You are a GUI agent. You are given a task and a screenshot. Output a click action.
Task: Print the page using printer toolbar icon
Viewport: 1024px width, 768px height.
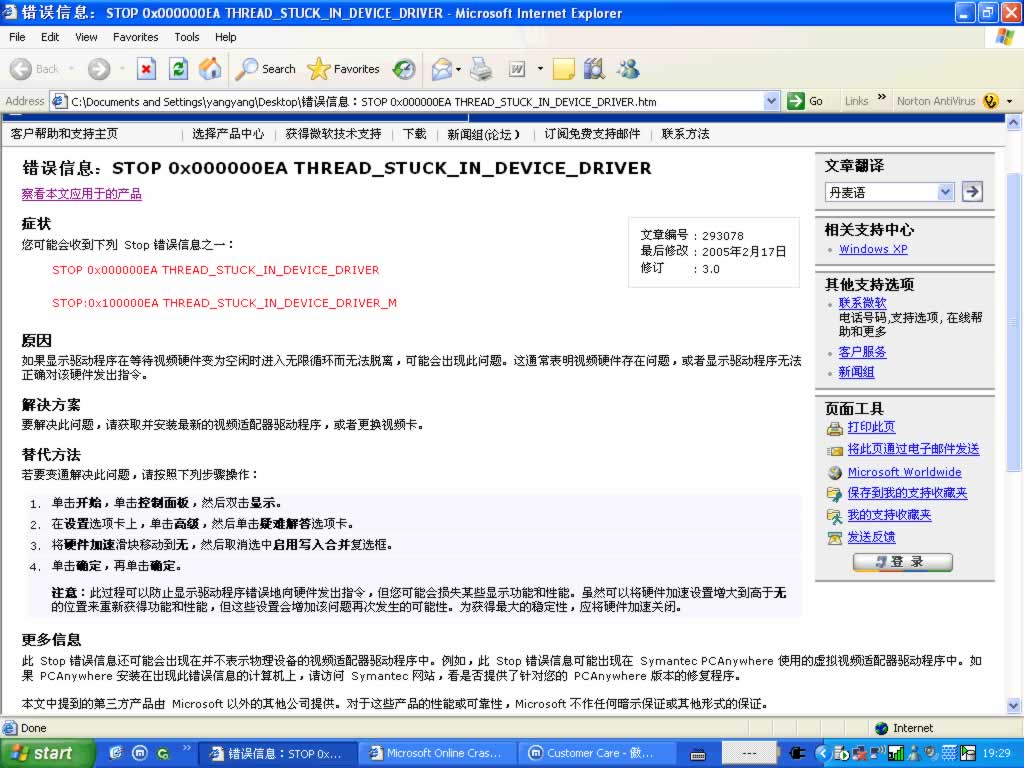[x=481, y=69]
